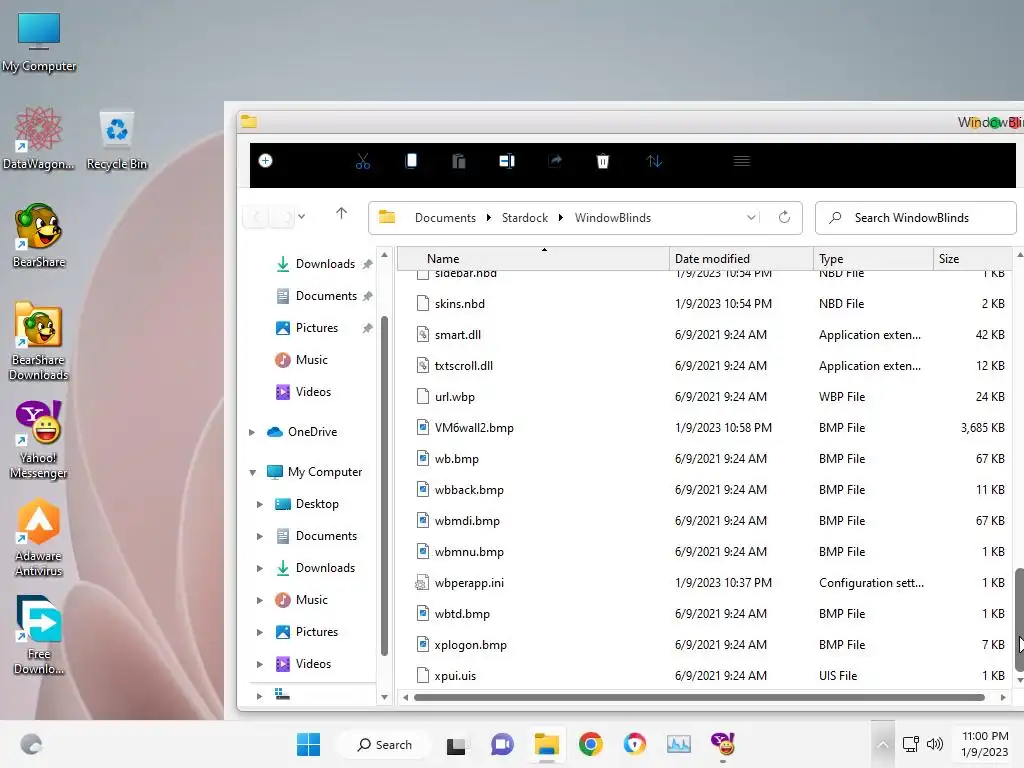Image resolution: width=1024 pixels, height=768 pixels.
Task: Expand the OneDrive tree node
Action: coord(252,432)
